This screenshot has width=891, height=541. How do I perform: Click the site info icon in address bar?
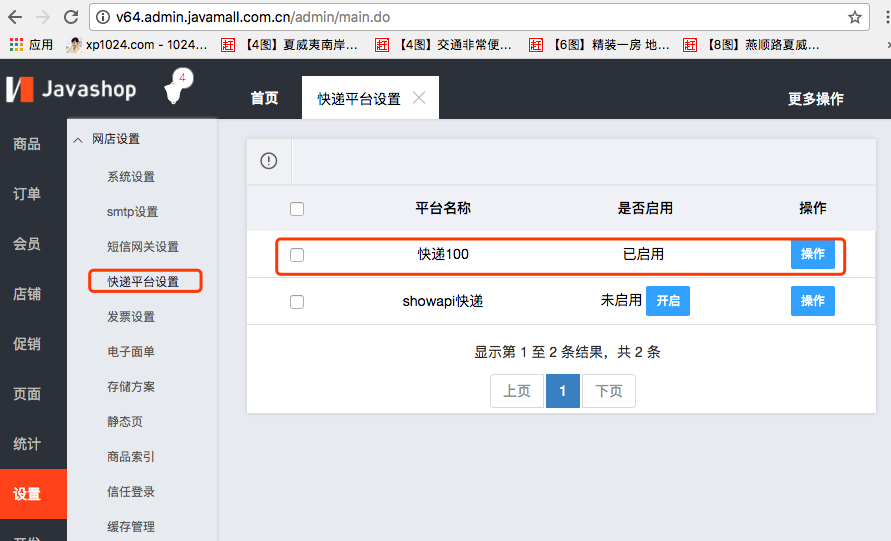pos(103,17)
